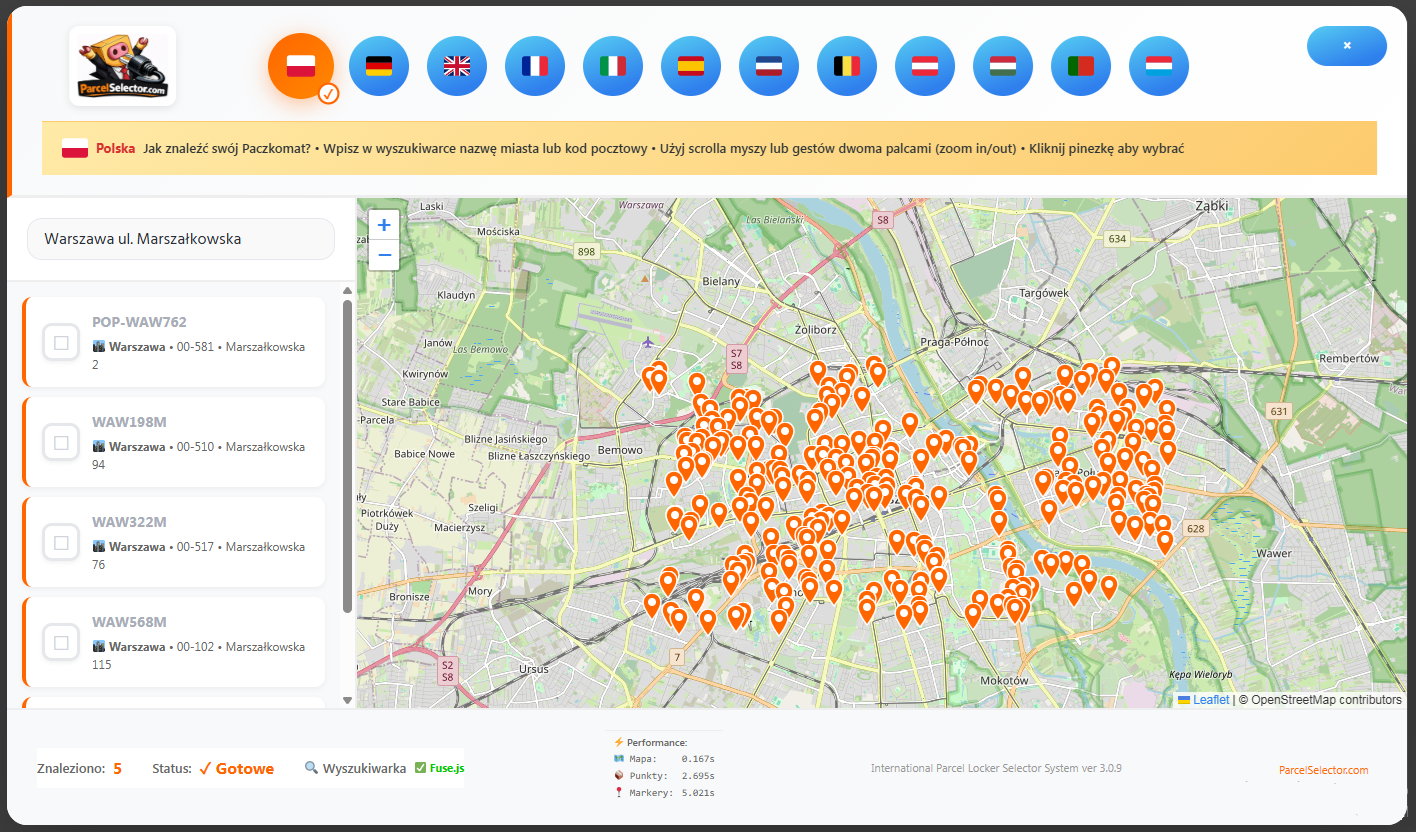Switch to the Hungary country tab
The width and height of the screenshot is (1416, 832).
pos(1003,66)
